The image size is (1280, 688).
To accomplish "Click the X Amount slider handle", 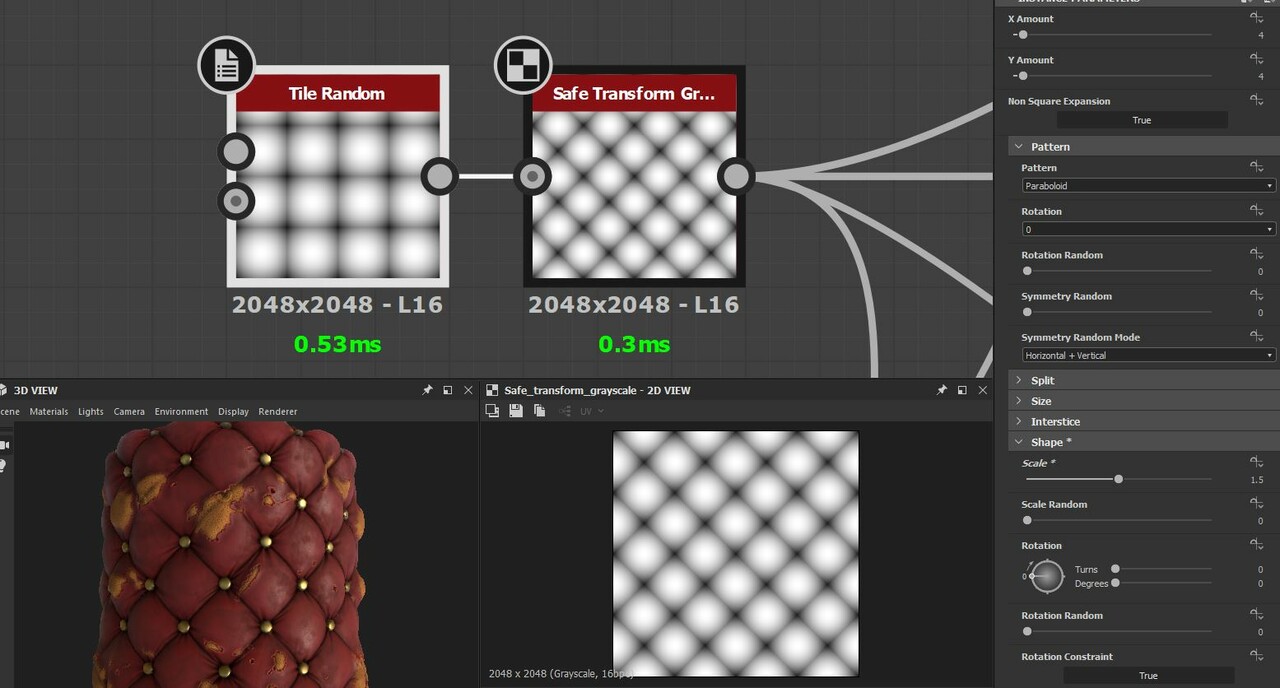I will pyautogui.click(x=1023, y=35).
